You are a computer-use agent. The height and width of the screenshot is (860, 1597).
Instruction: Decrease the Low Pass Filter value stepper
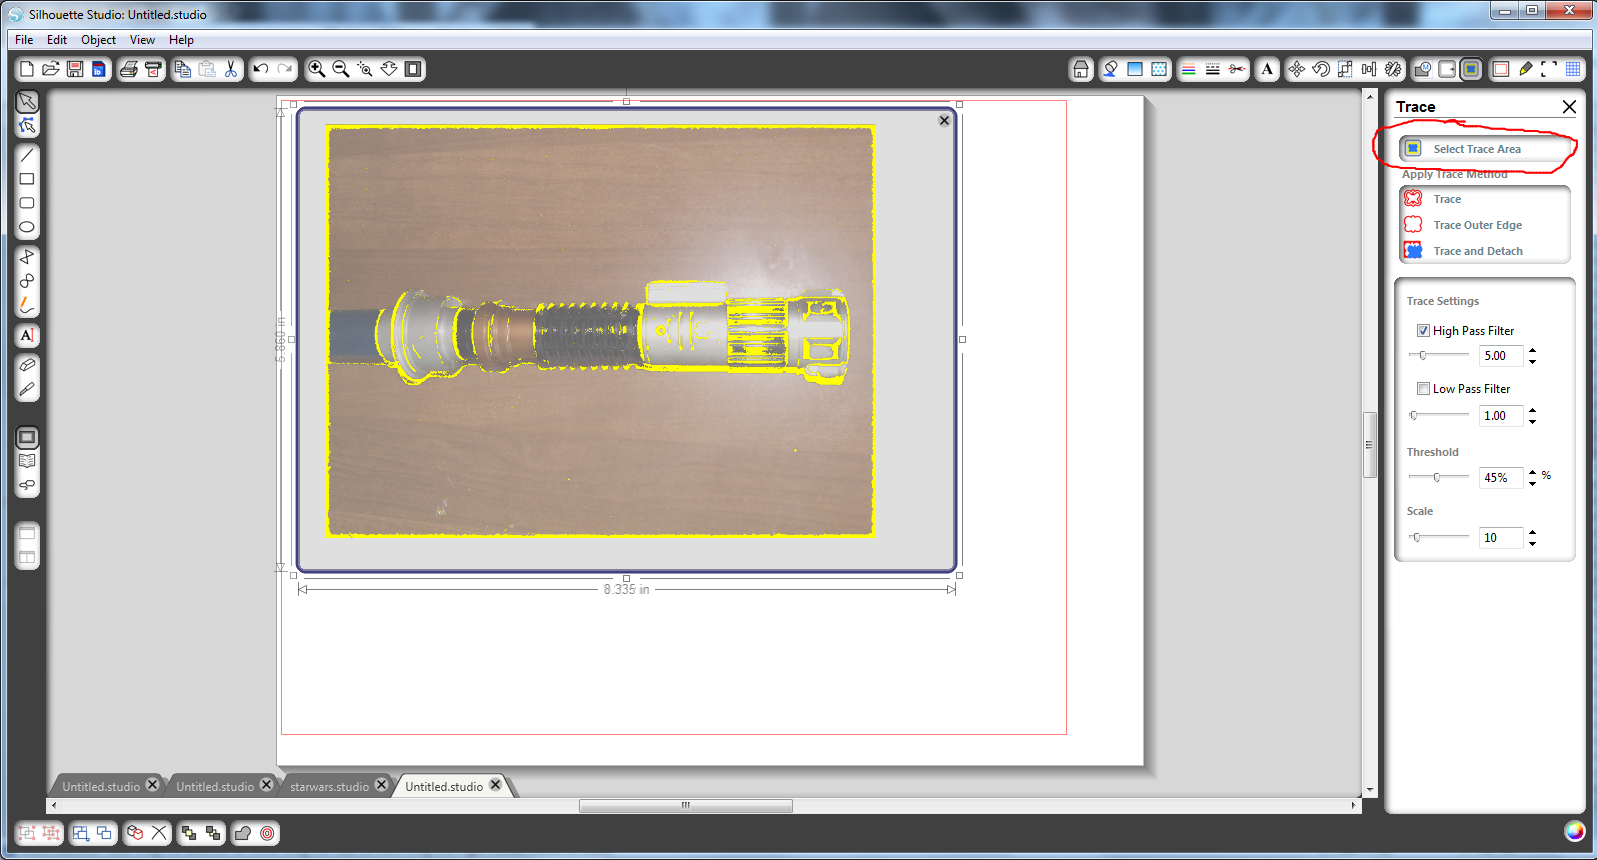(1532, 422)
